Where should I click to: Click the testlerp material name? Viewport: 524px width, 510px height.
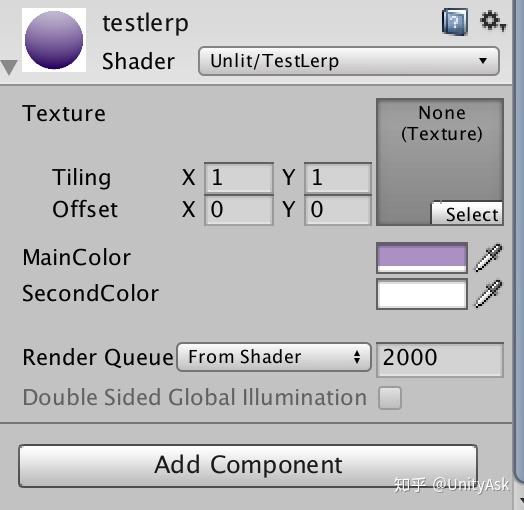click(x=145, y=23)
